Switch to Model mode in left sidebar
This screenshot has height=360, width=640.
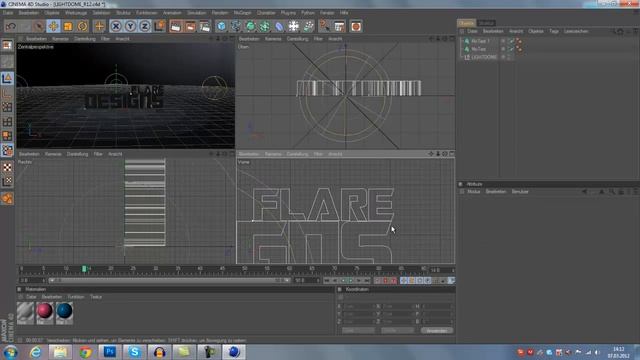pyautogui.click(x=7, y=78)
